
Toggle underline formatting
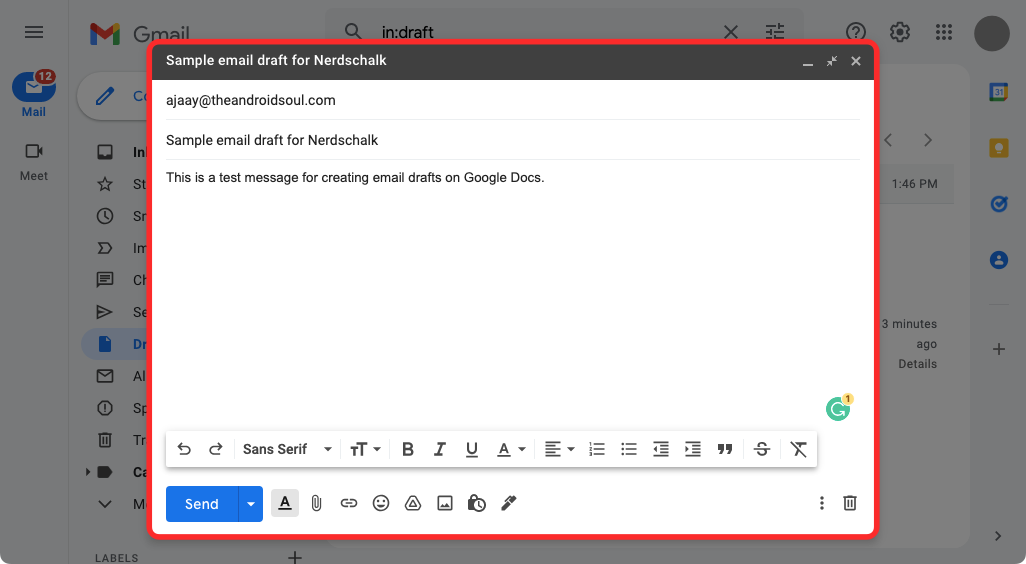coord(472,449)
